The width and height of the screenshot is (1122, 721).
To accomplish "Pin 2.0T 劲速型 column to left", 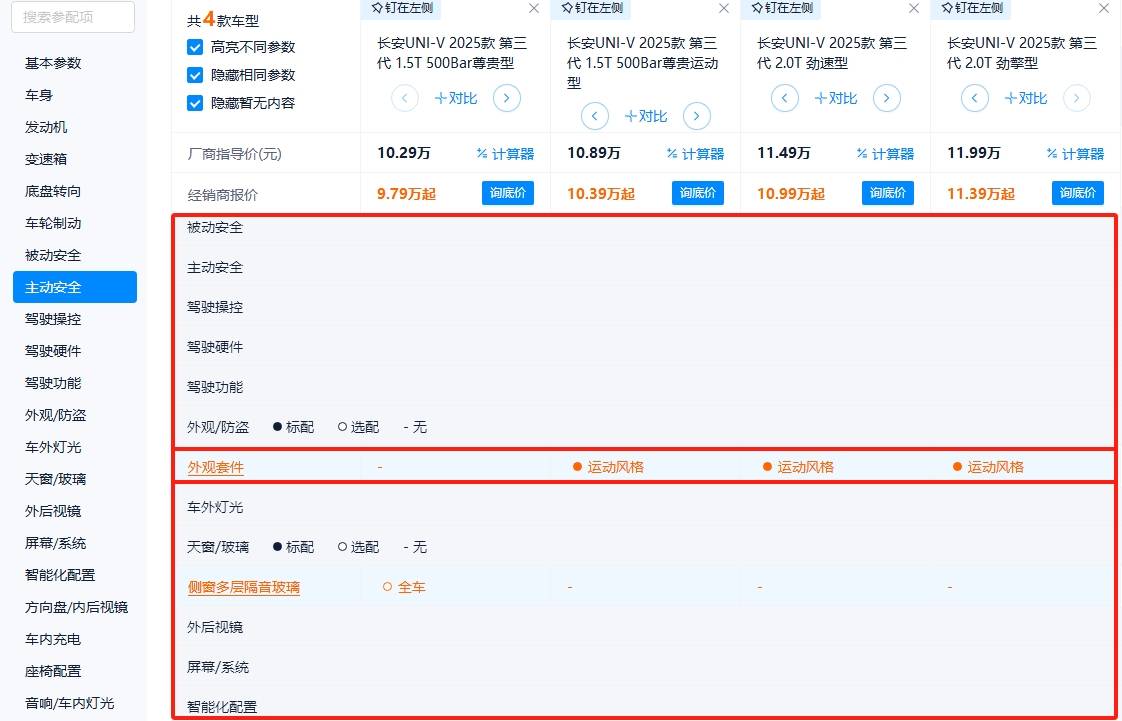I will [x=781, y=9].
